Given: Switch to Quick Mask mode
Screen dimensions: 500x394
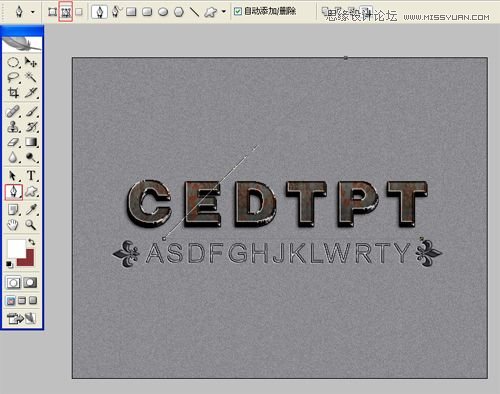Looking at the screenshot, I should (30, 283).
